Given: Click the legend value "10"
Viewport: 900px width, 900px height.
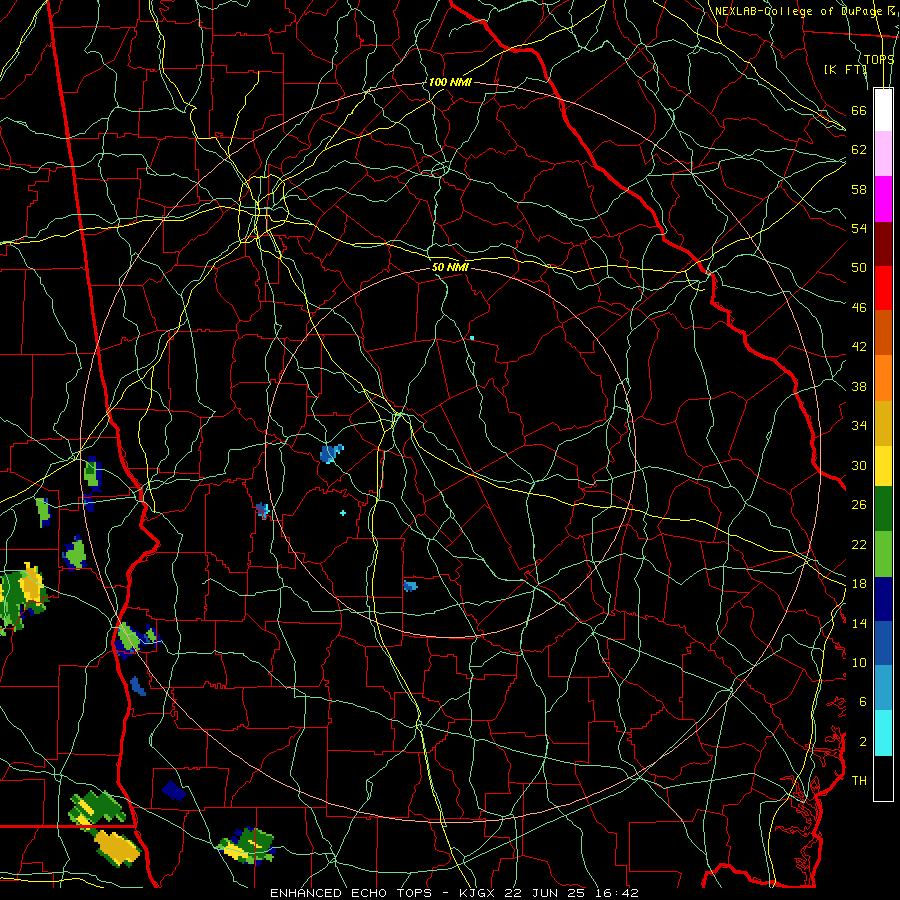Looking at the screenshot, I should [x=859, y=662].
